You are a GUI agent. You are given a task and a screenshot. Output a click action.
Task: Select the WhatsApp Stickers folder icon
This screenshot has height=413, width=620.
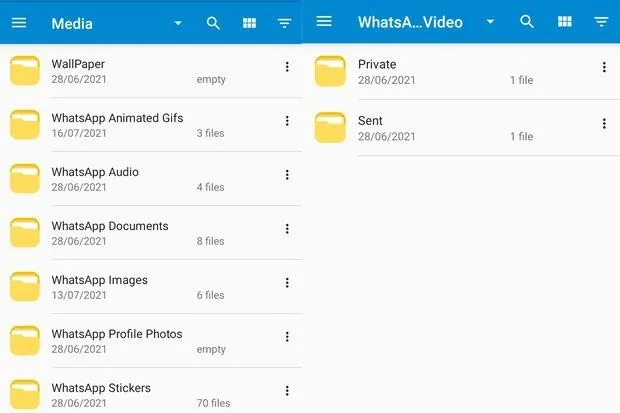(x=25, y=394)
